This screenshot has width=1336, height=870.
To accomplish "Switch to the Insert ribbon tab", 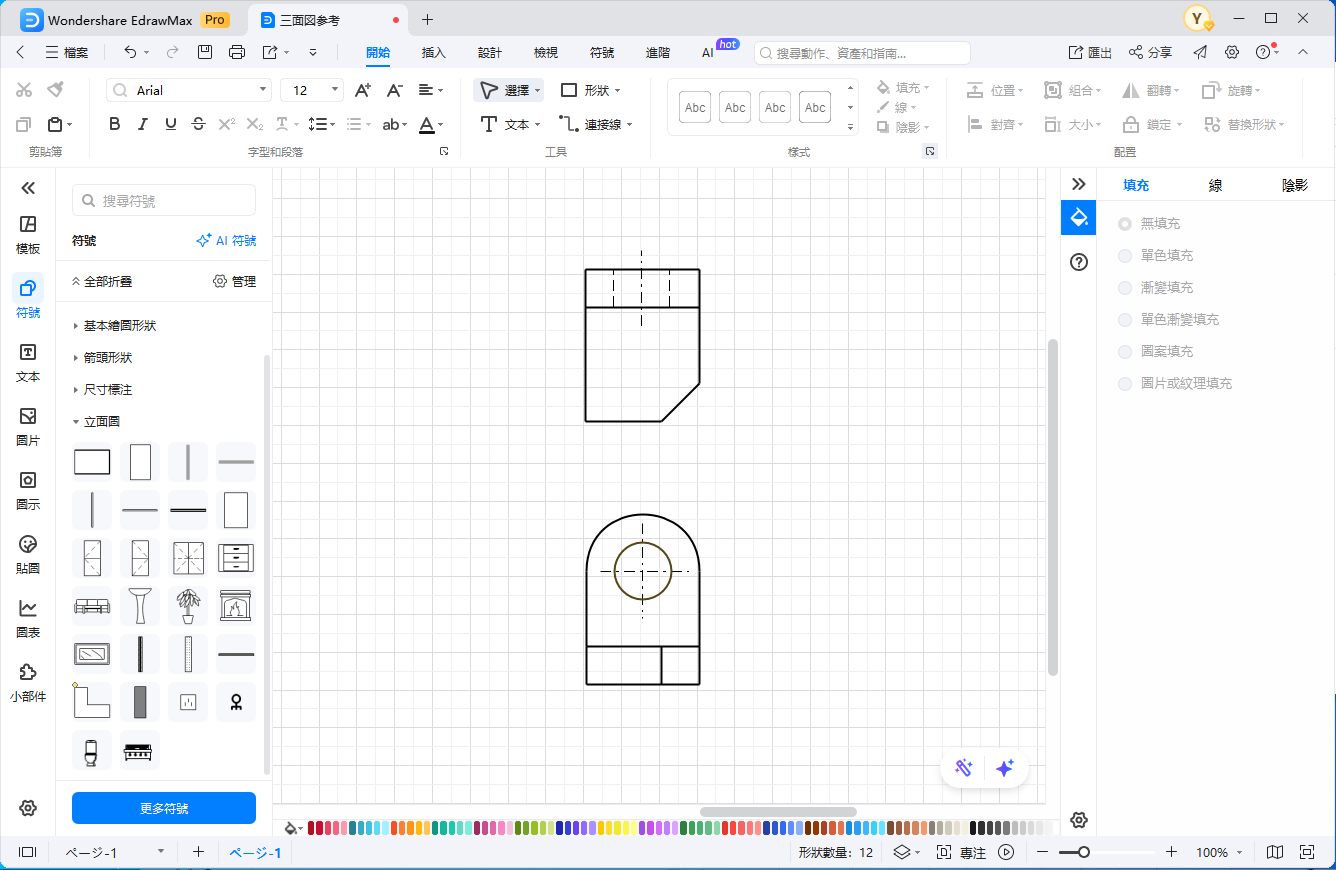I will (x=434, y=52).
